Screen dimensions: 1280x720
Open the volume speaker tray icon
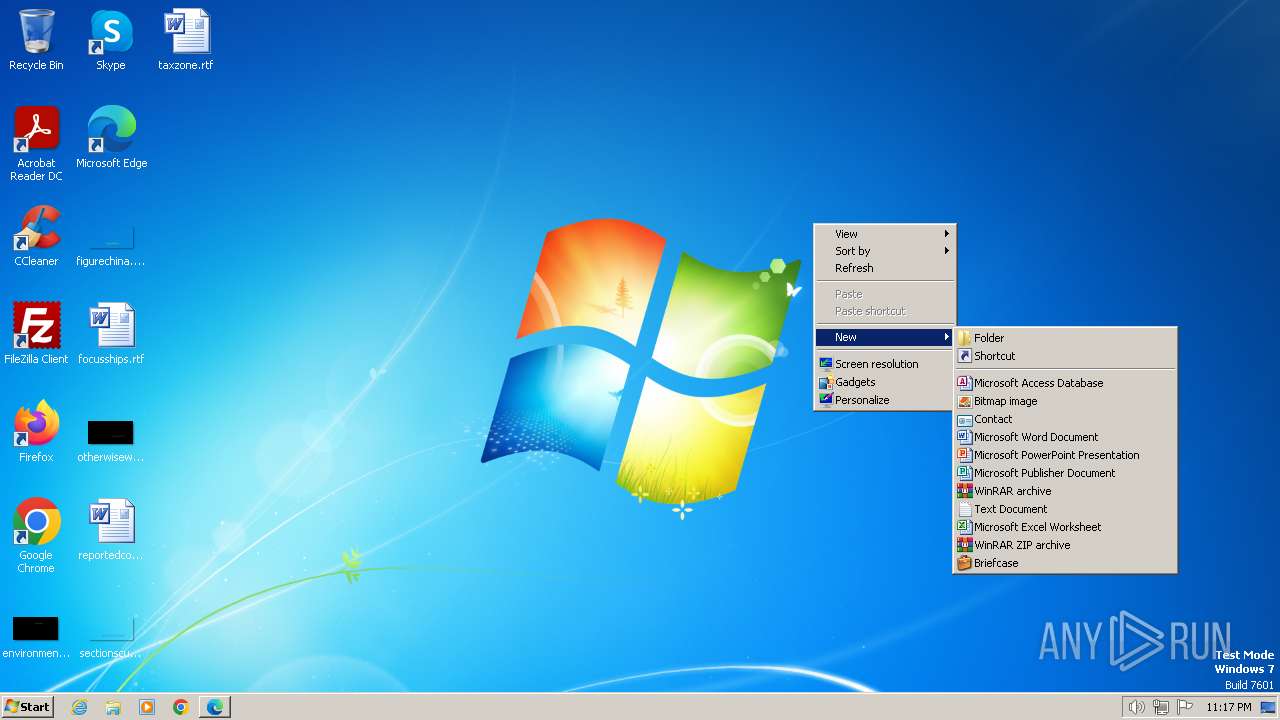tap(1136, 707)
